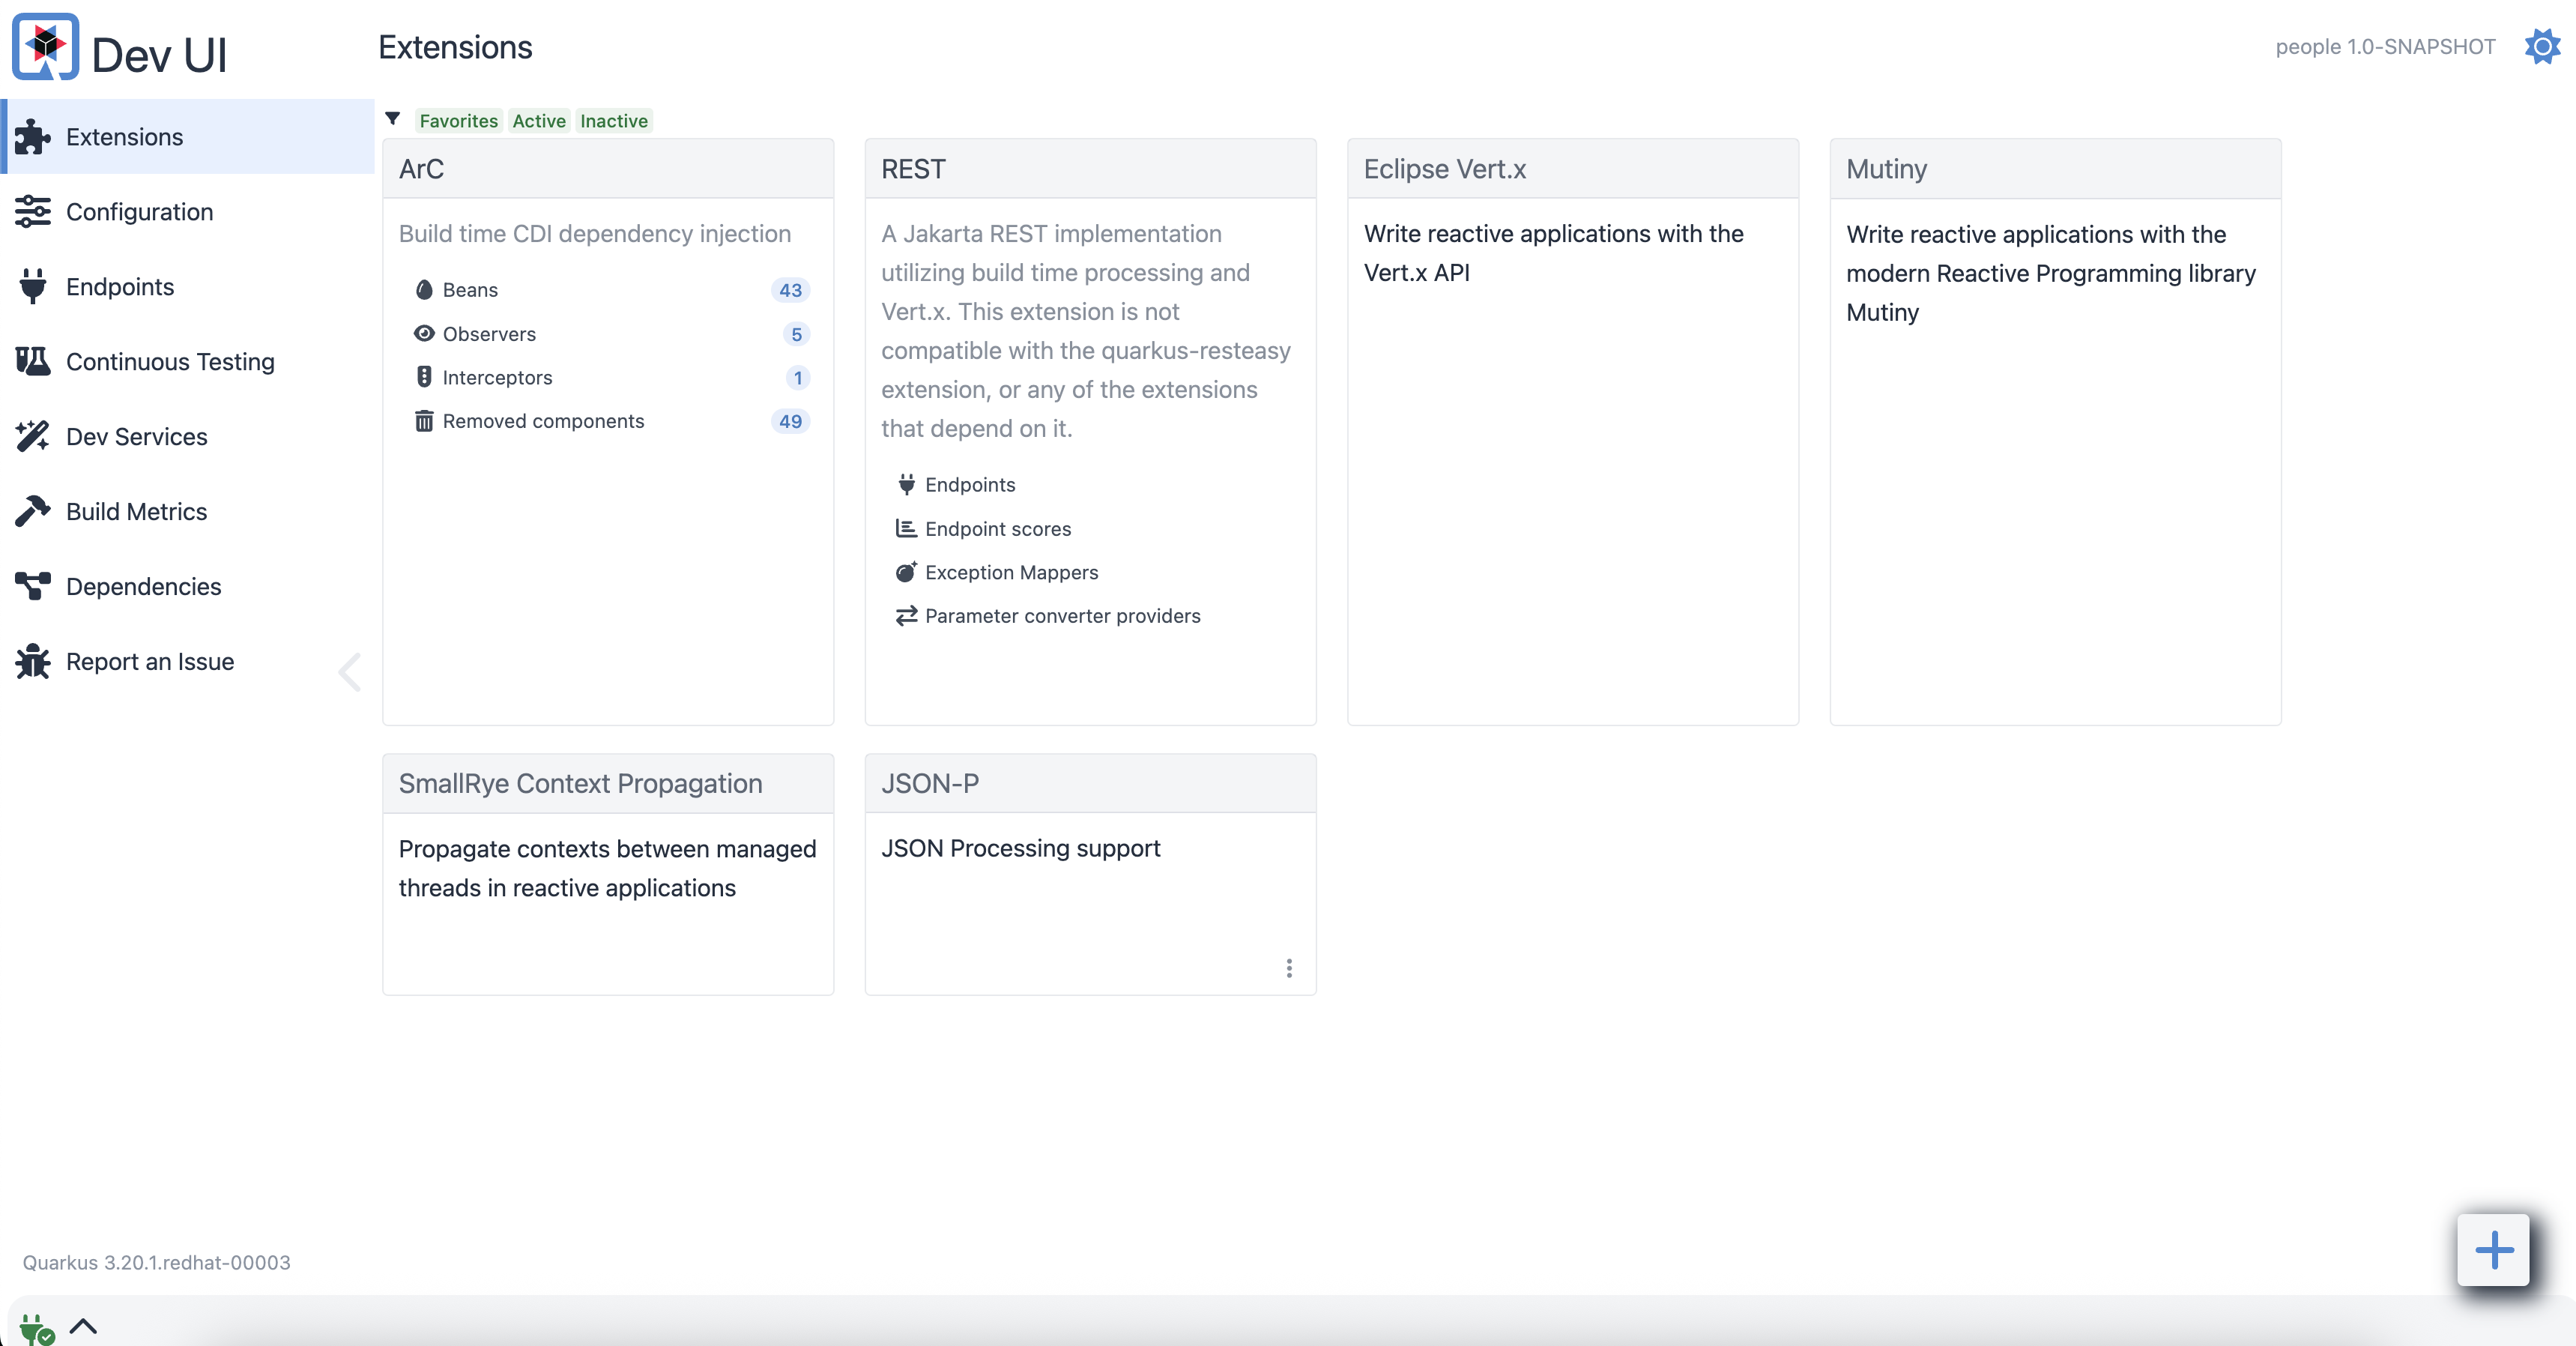Open Continuous Testing page
2576x1346 pixels.
click(x=170, y=362)
